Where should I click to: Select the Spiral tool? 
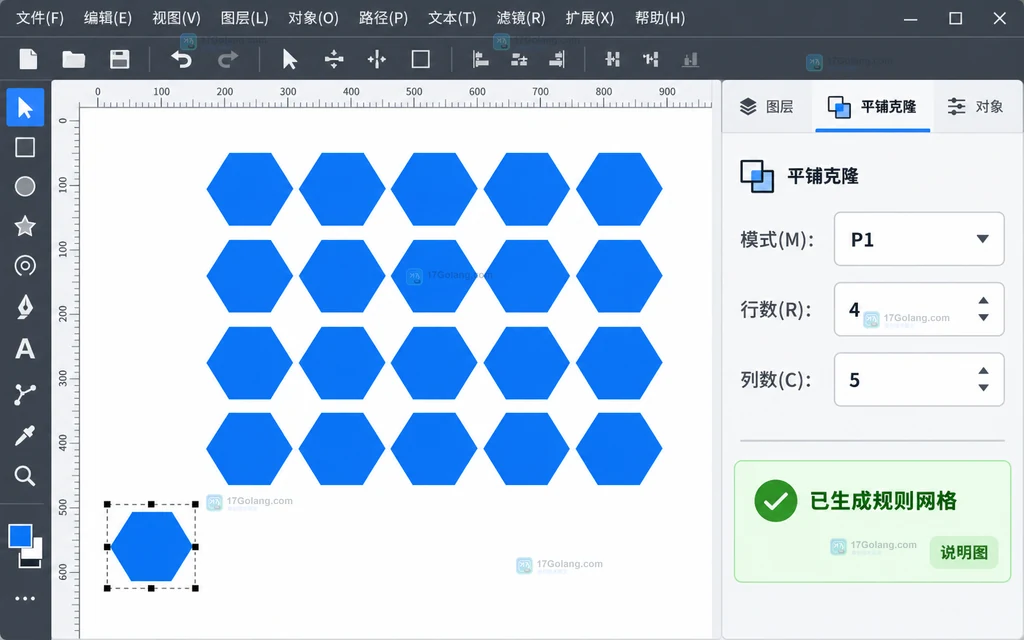click(x=25, y=266)
